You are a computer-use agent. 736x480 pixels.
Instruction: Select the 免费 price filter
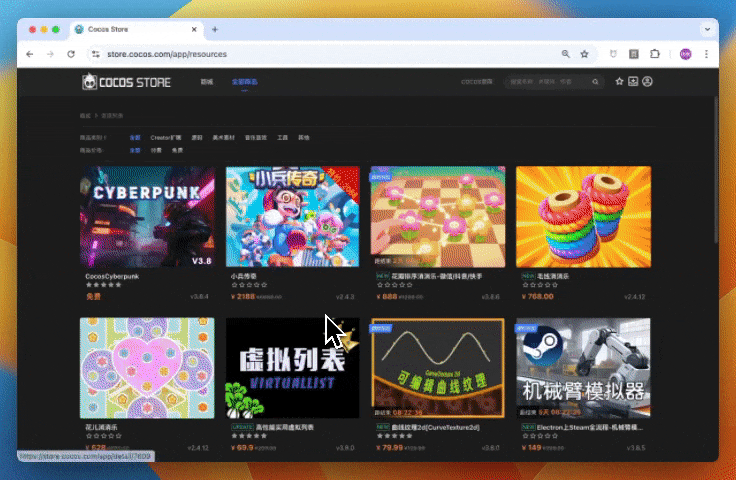click(x=177, y=150)
